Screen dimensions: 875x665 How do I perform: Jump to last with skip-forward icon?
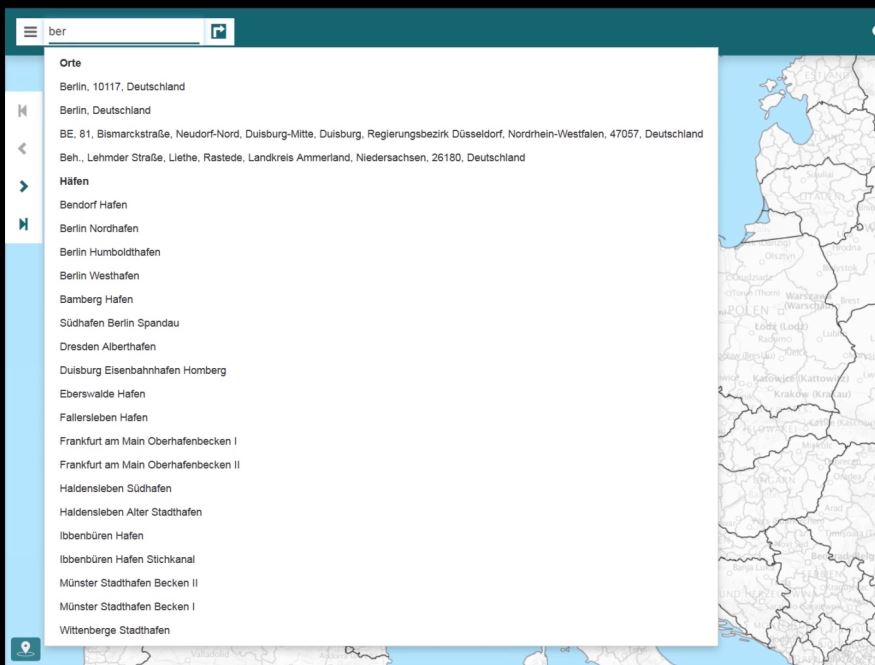click(x=23, y=224)
